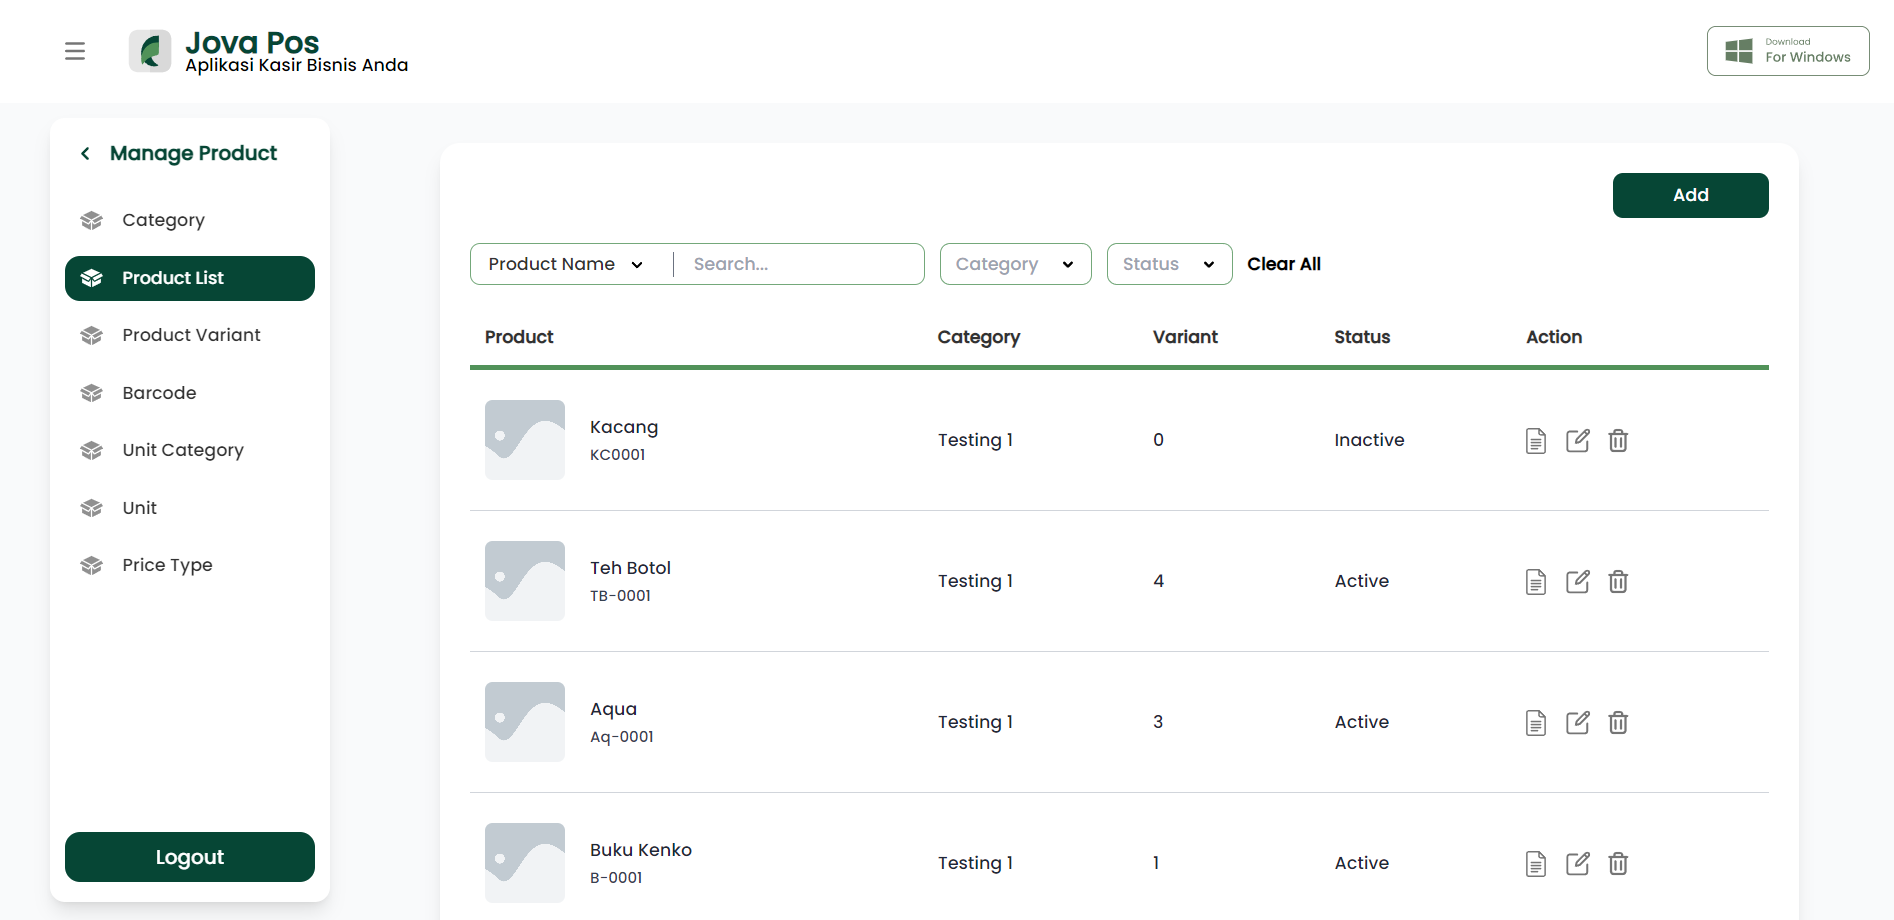View details icon for Aqua
1894x920 pixels.
click(x=1536, y=723)
